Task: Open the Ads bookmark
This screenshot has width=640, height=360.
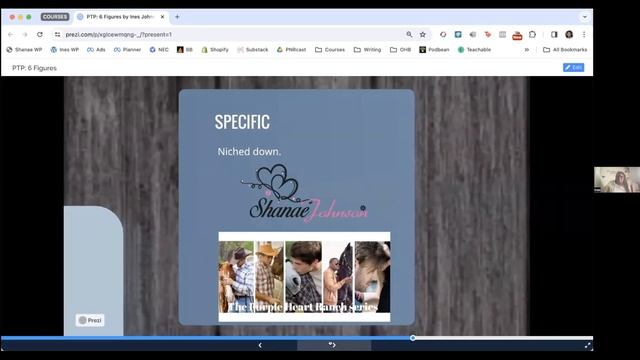Action: click(96, 50)
